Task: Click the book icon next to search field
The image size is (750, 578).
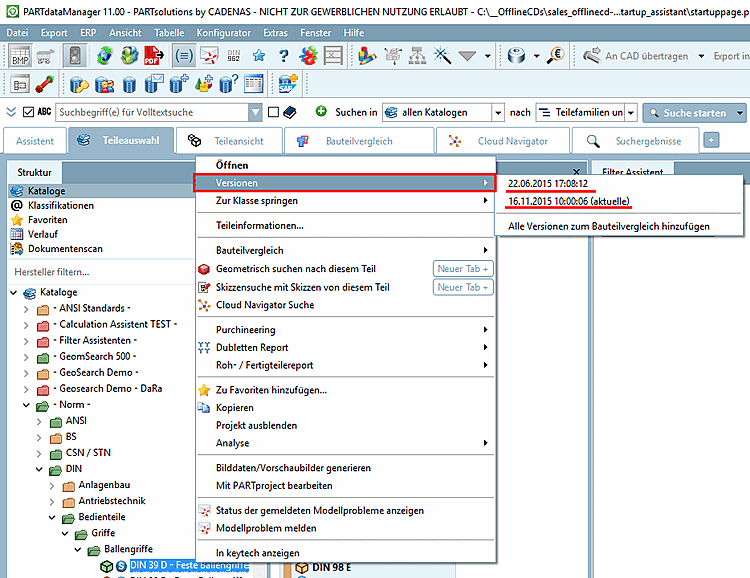Action: pos(289,112)
